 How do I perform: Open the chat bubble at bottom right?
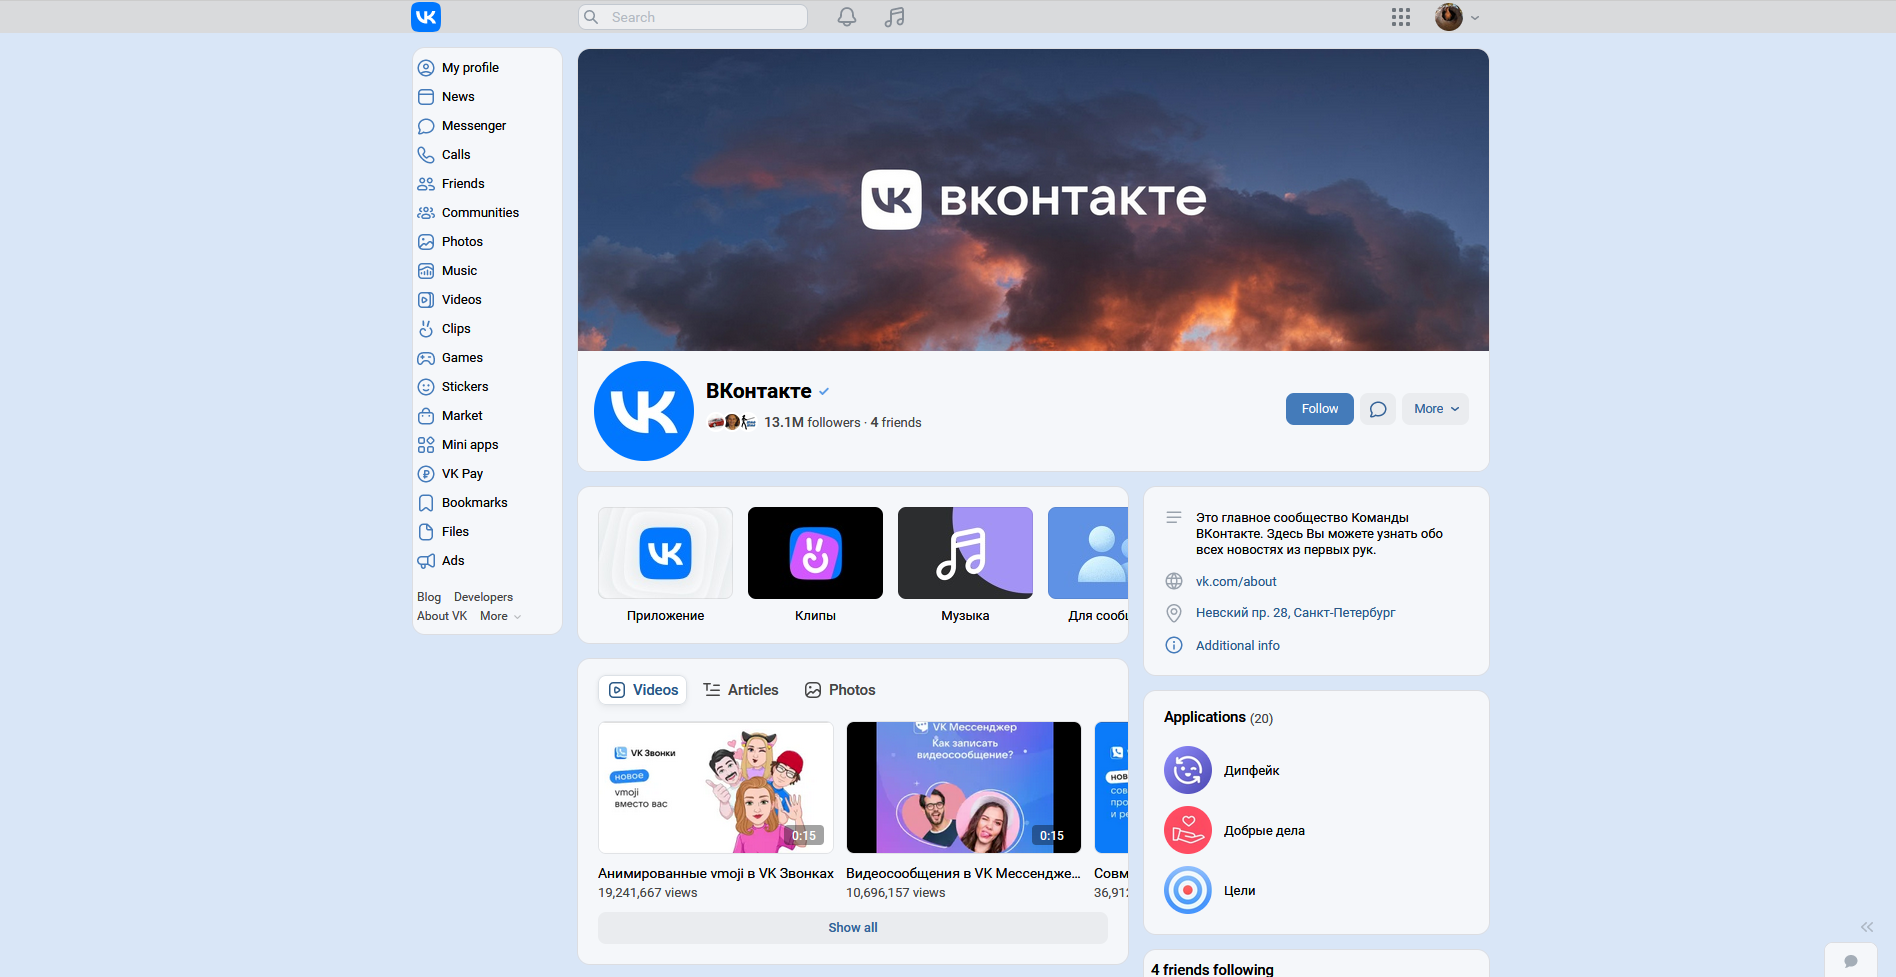[x=1851, y=961]
